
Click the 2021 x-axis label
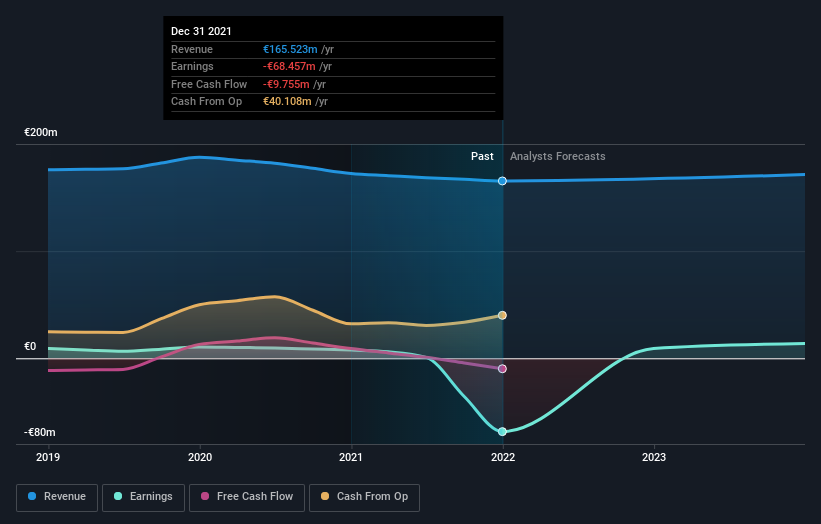point(351,458)
